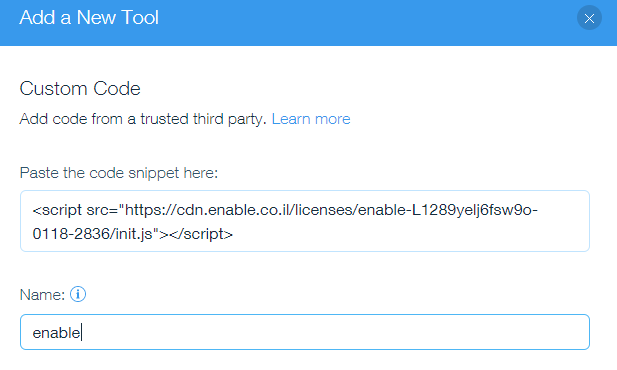Place cursor on init.js in the snippet
617x370 pixels.
[x=134, y=234]
